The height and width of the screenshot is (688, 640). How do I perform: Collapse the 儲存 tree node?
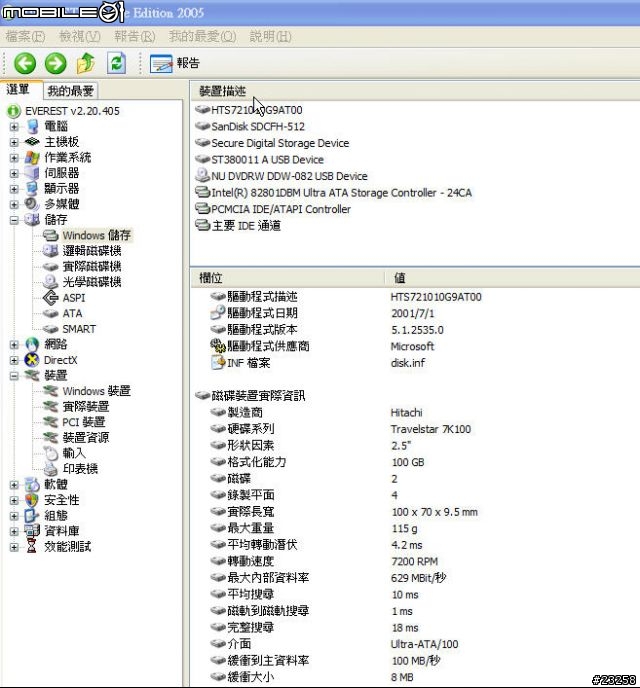pyautogui.click(x=14, y=220)
